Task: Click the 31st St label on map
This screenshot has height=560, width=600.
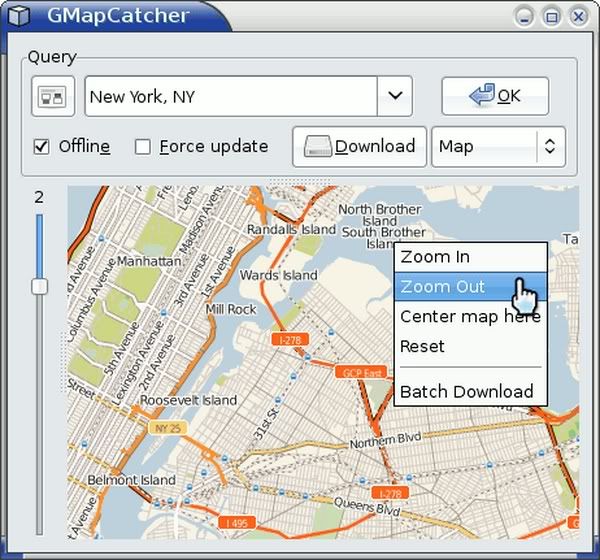Action: click(x=265, y=424)
